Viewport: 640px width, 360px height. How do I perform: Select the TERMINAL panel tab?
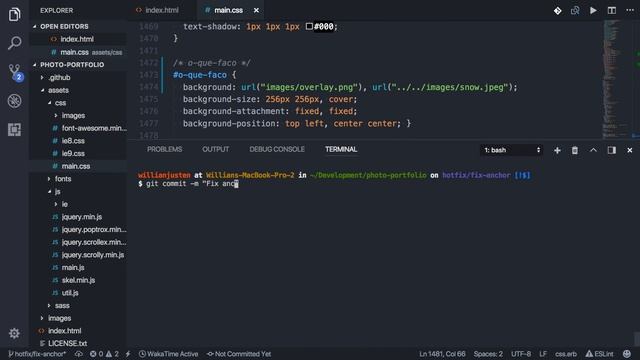(x=341, y=149)
